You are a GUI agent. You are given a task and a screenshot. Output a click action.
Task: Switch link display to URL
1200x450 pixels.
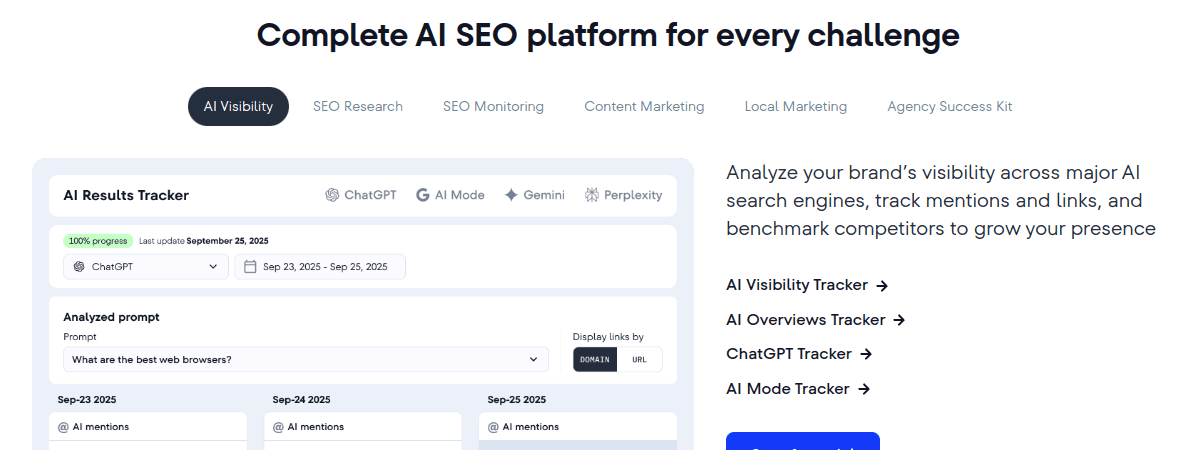coord(640,360)
